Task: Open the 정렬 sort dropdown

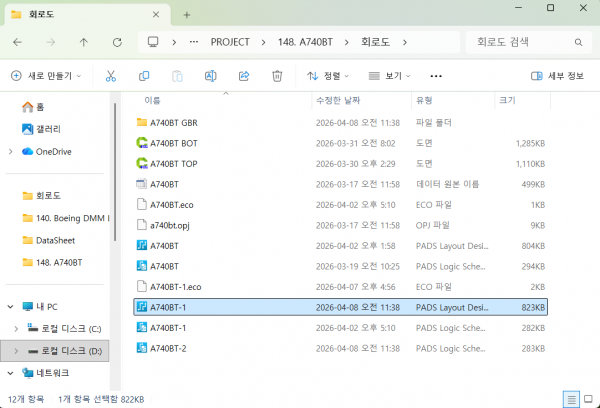Action: tap(330, 76)
